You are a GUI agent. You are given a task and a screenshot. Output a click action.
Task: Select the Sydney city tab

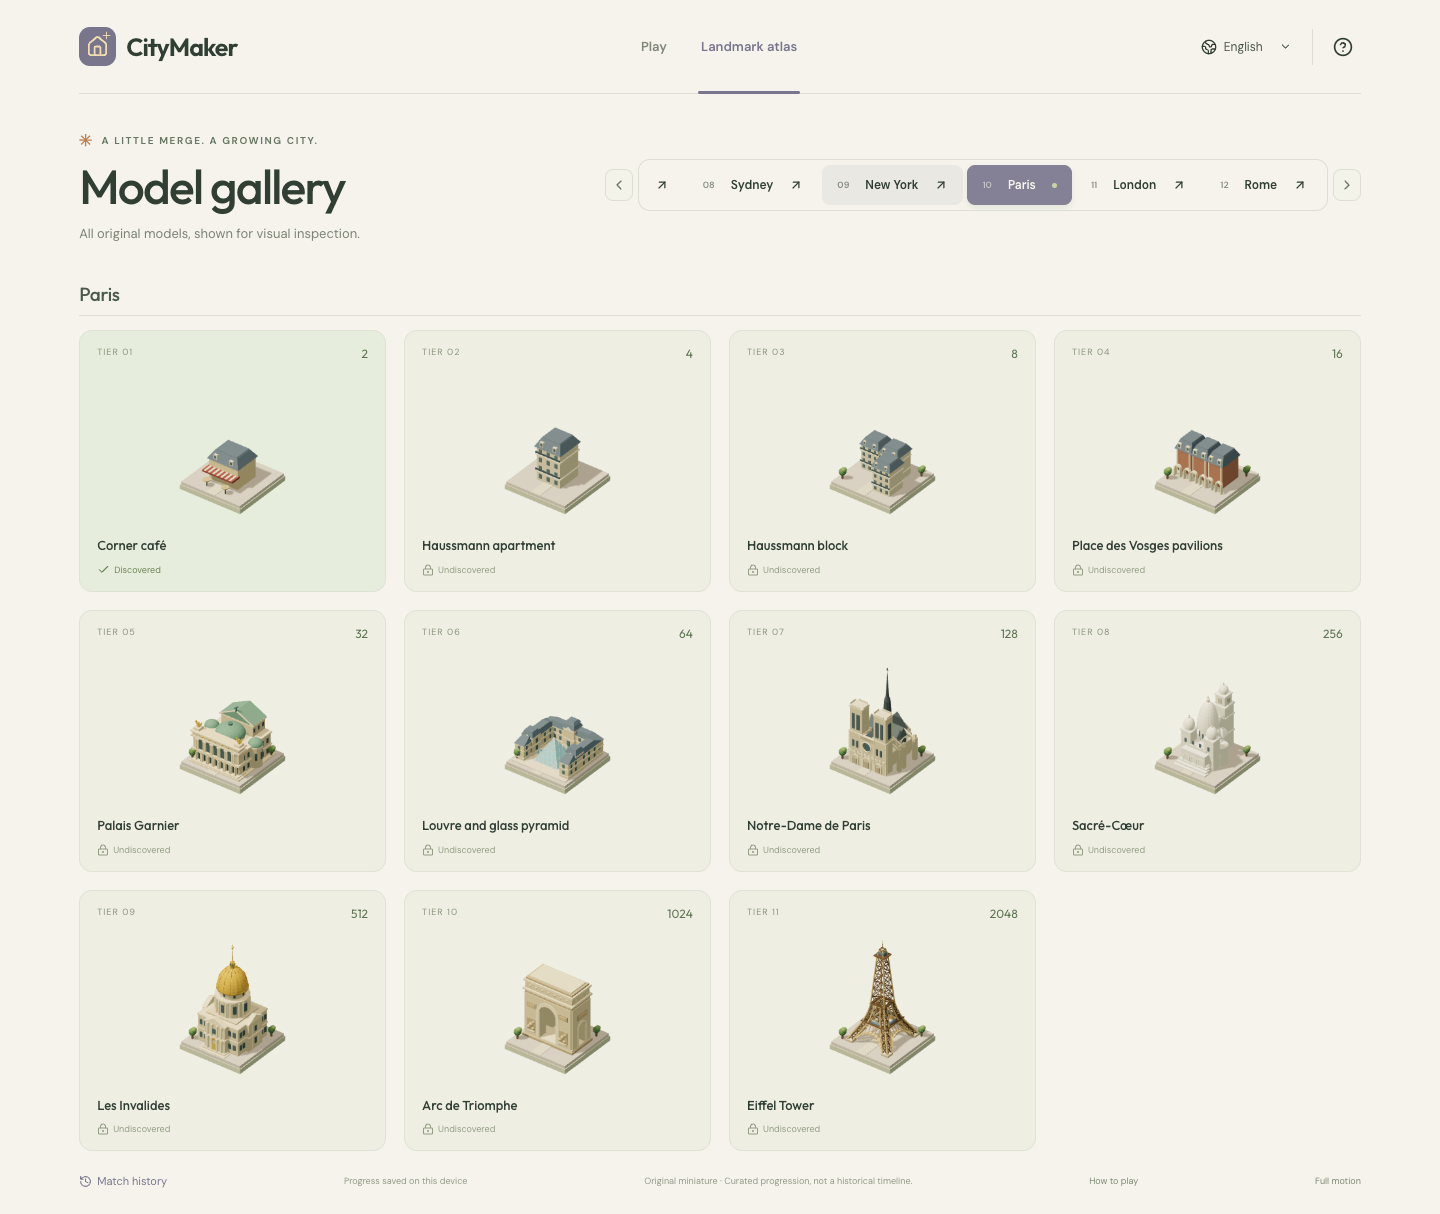(752, 185)
